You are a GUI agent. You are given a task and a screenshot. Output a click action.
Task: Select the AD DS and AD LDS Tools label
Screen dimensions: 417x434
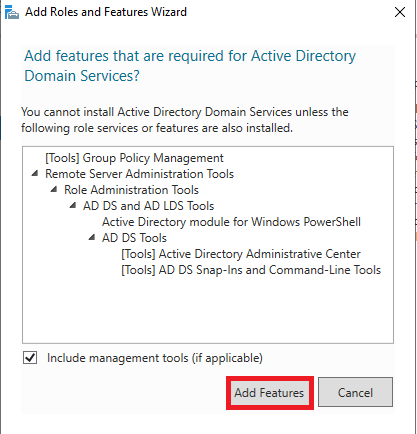(148, 206)
